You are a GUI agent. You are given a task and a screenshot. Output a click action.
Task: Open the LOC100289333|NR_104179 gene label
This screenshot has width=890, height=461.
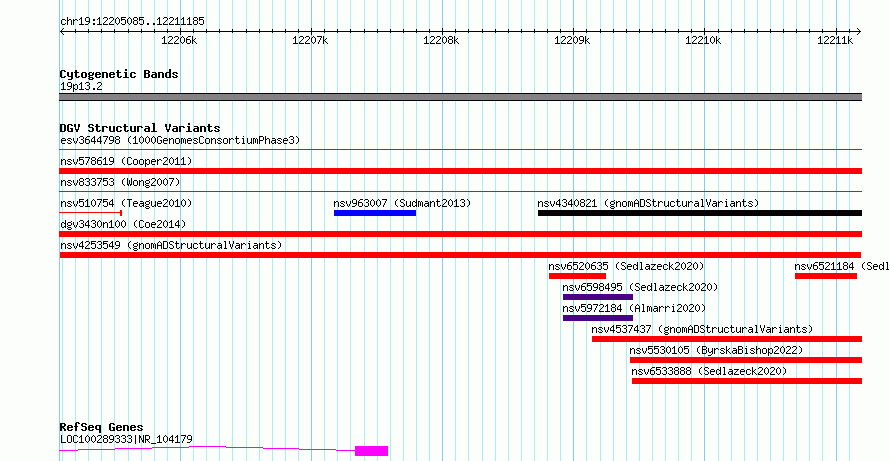click(126, 439)
